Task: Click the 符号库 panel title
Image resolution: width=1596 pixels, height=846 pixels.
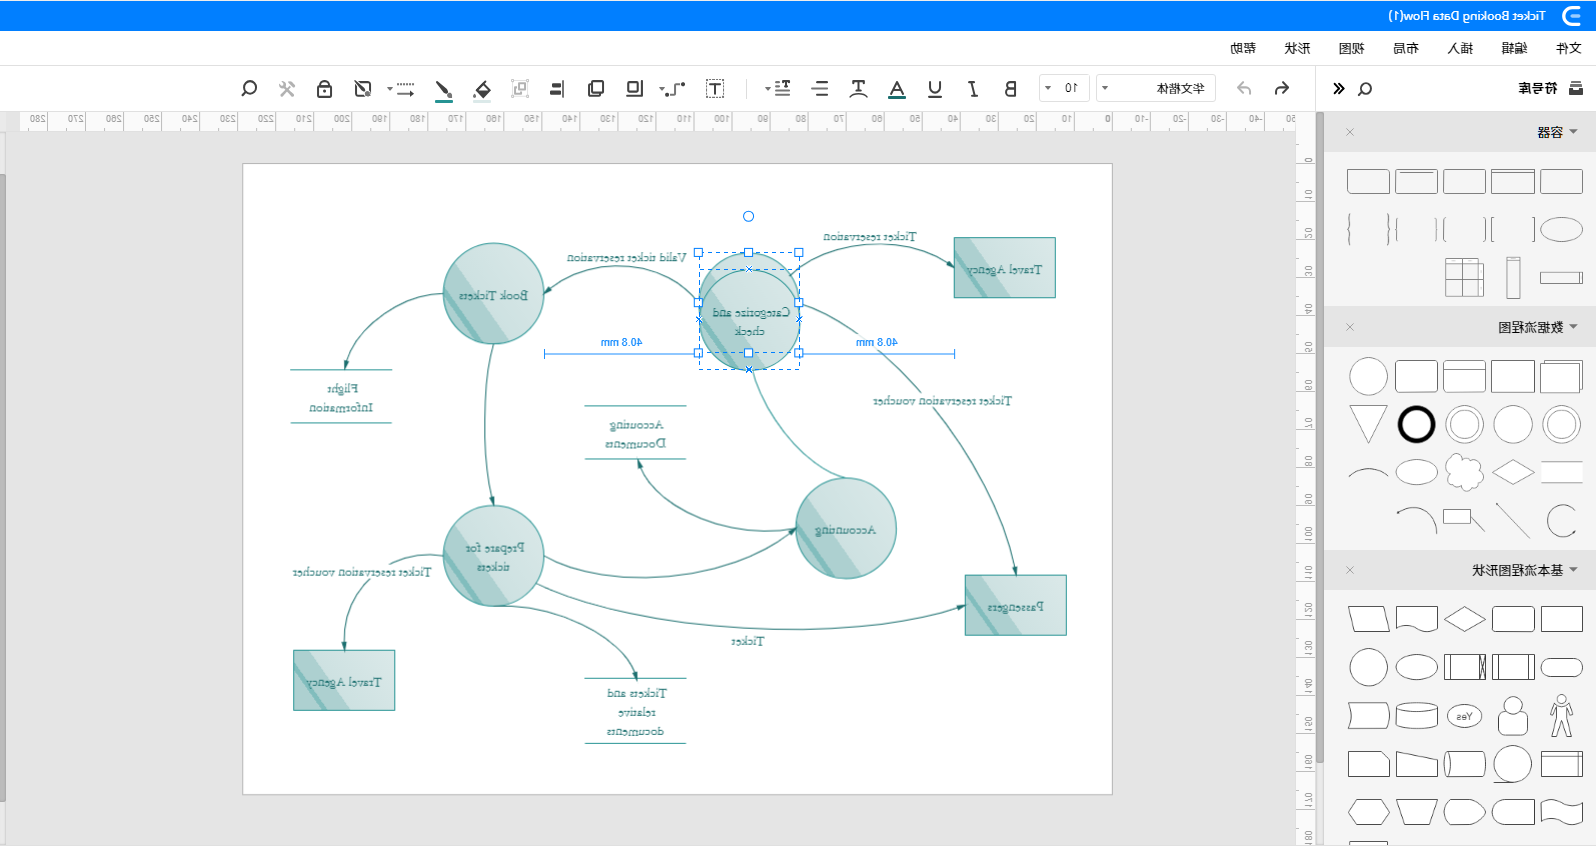Action: pos(1538,89)
